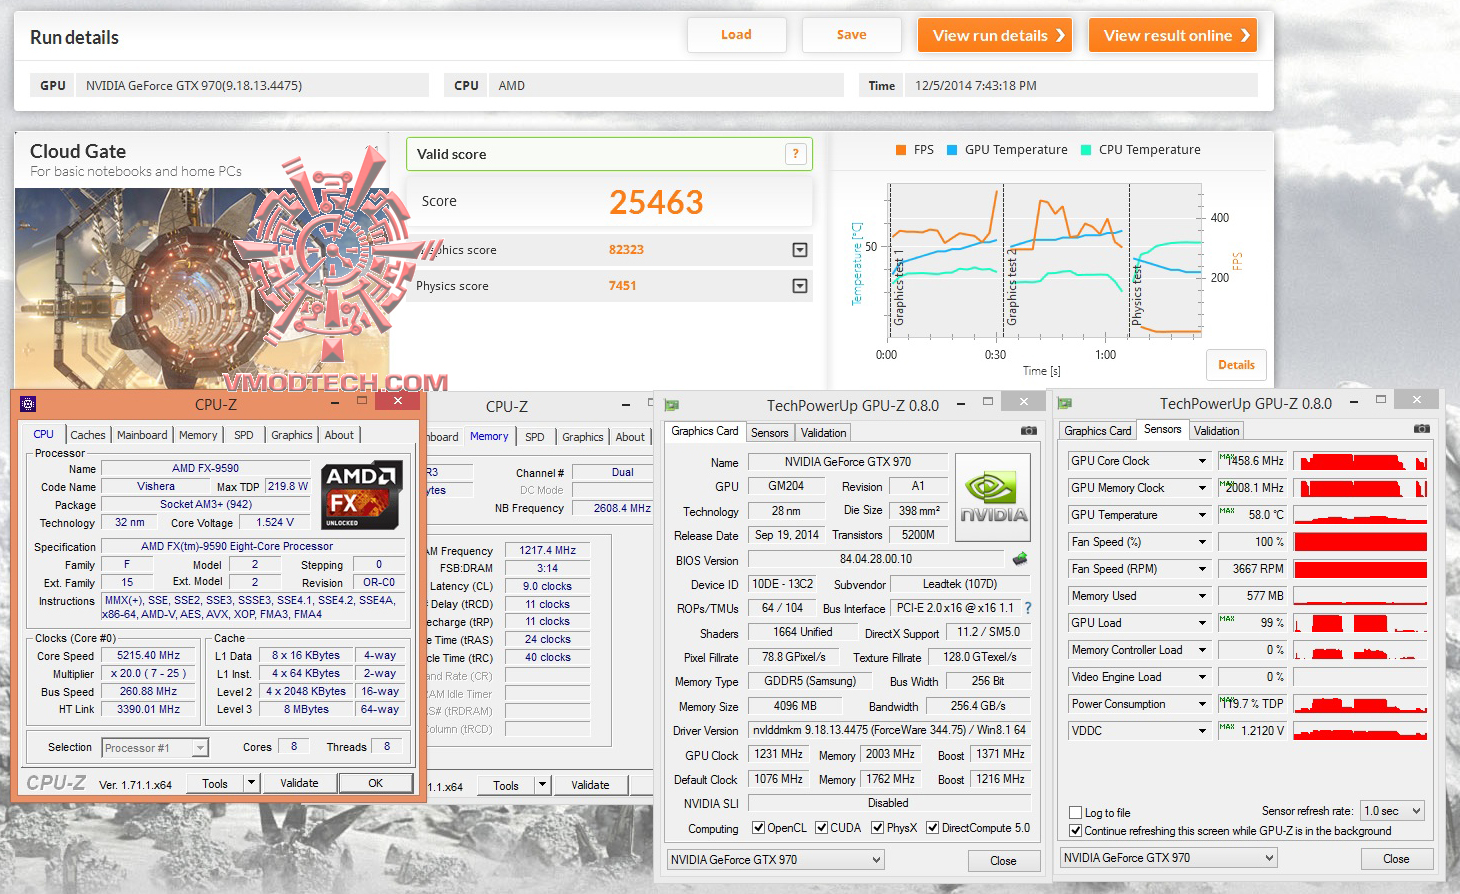Toggle the DirectCompute 5.0 checkbox

(x=932, y=828)
